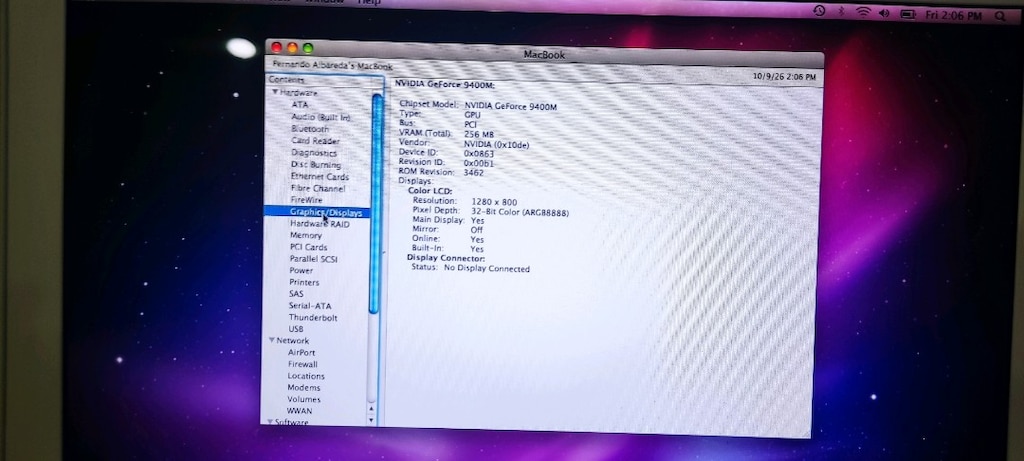
Task: Select Thunderbolt entry
Action: pyautogui.click(x=313, y=317)
